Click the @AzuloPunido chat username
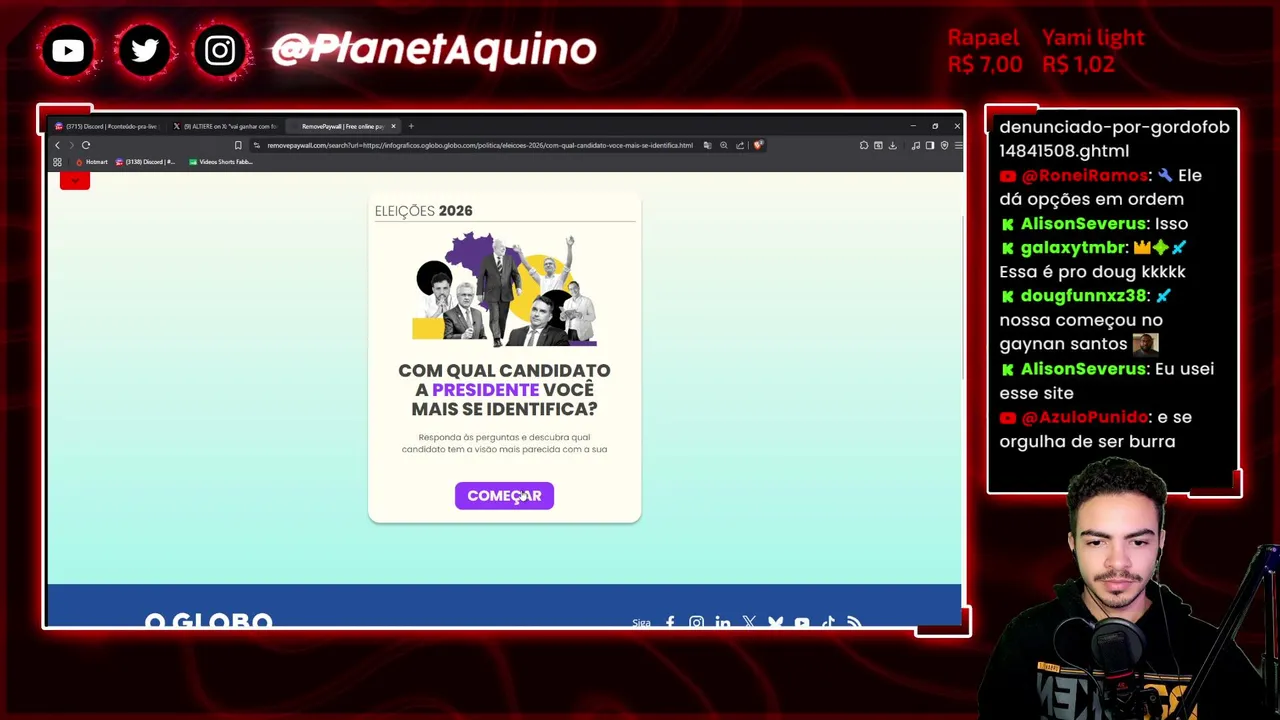This screenshot has height=720, width=1280. coord(1084,417)
